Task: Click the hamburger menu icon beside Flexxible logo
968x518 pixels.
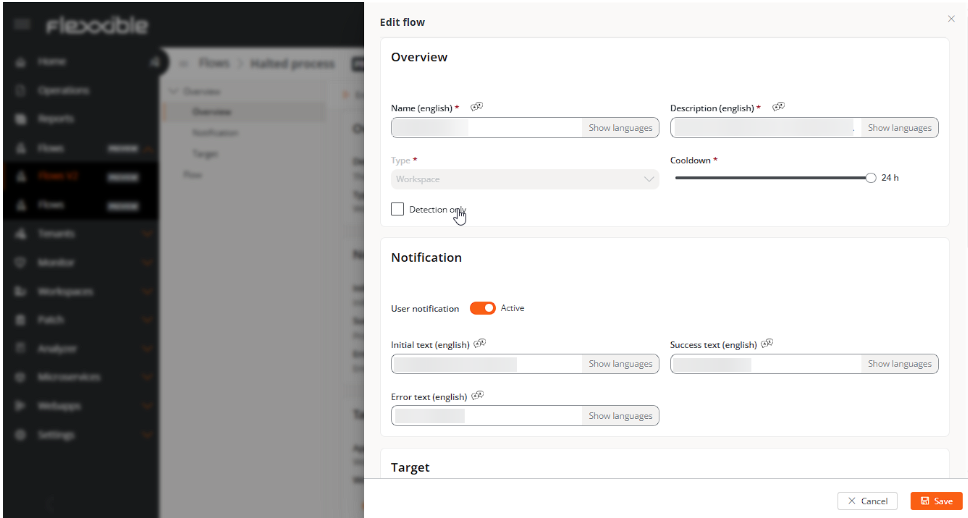Action: coord(22,25)
